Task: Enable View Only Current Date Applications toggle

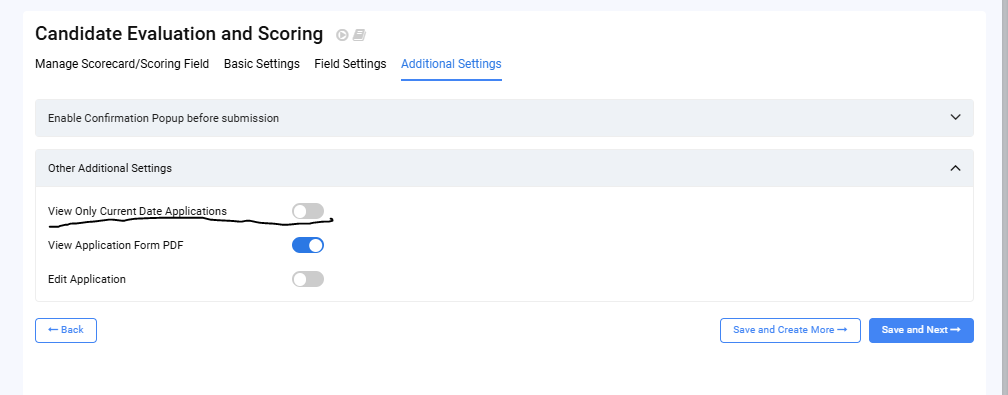Action: 308,211
